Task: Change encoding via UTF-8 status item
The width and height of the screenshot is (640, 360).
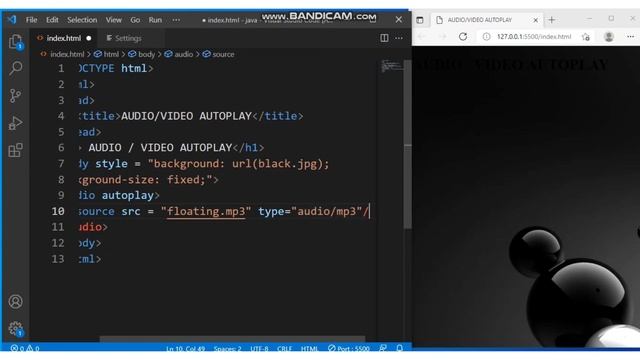Action: pyautogui.click(x=259, y=349)
